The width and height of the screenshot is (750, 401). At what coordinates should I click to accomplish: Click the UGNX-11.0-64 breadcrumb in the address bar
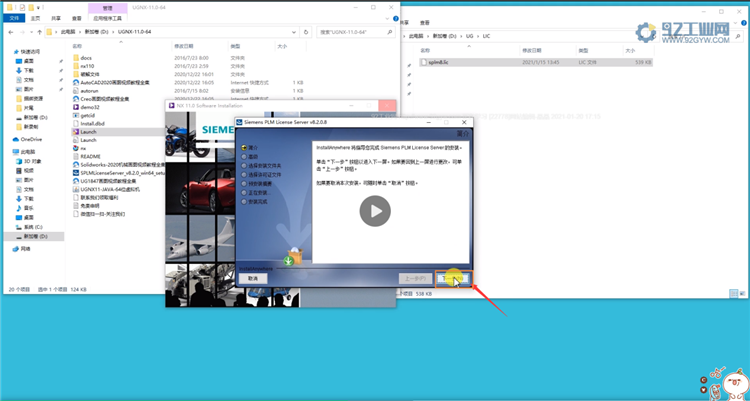pyautogui.click(x=134, y=32)
